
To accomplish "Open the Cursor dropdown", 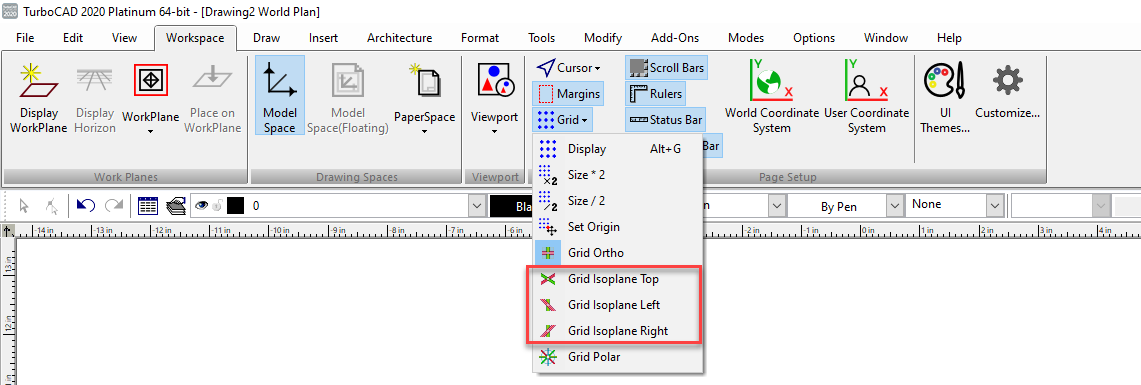I will click(x=568, y=68).
